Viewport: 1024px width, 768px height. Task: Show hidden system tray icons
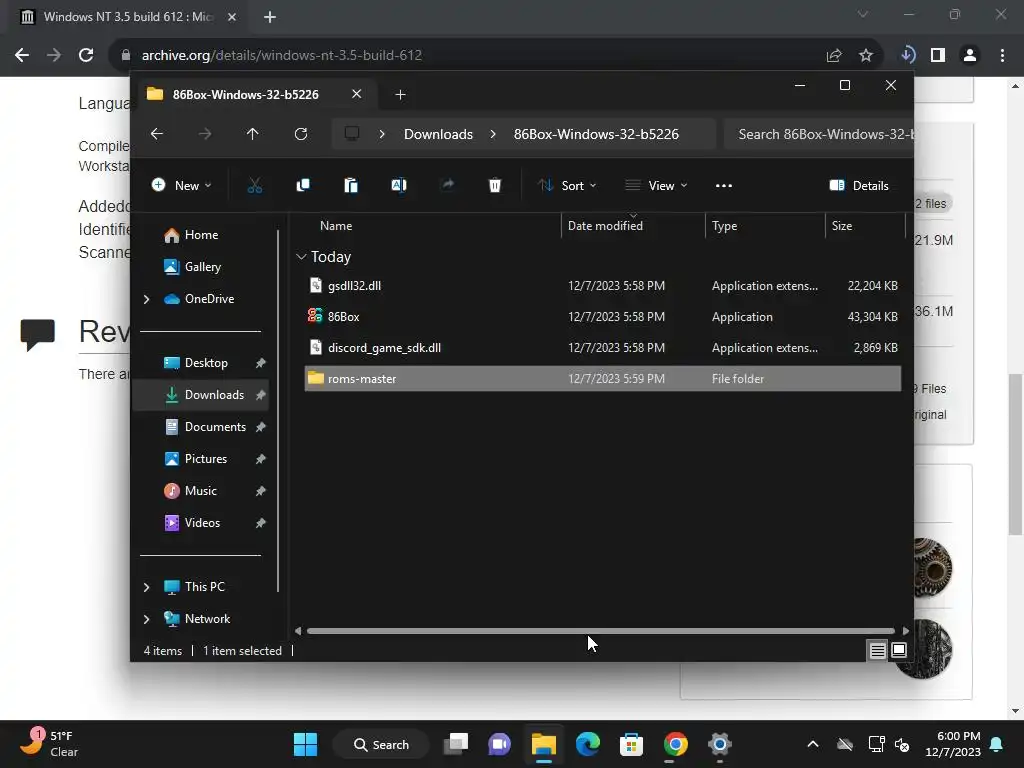tap(813, 744)
